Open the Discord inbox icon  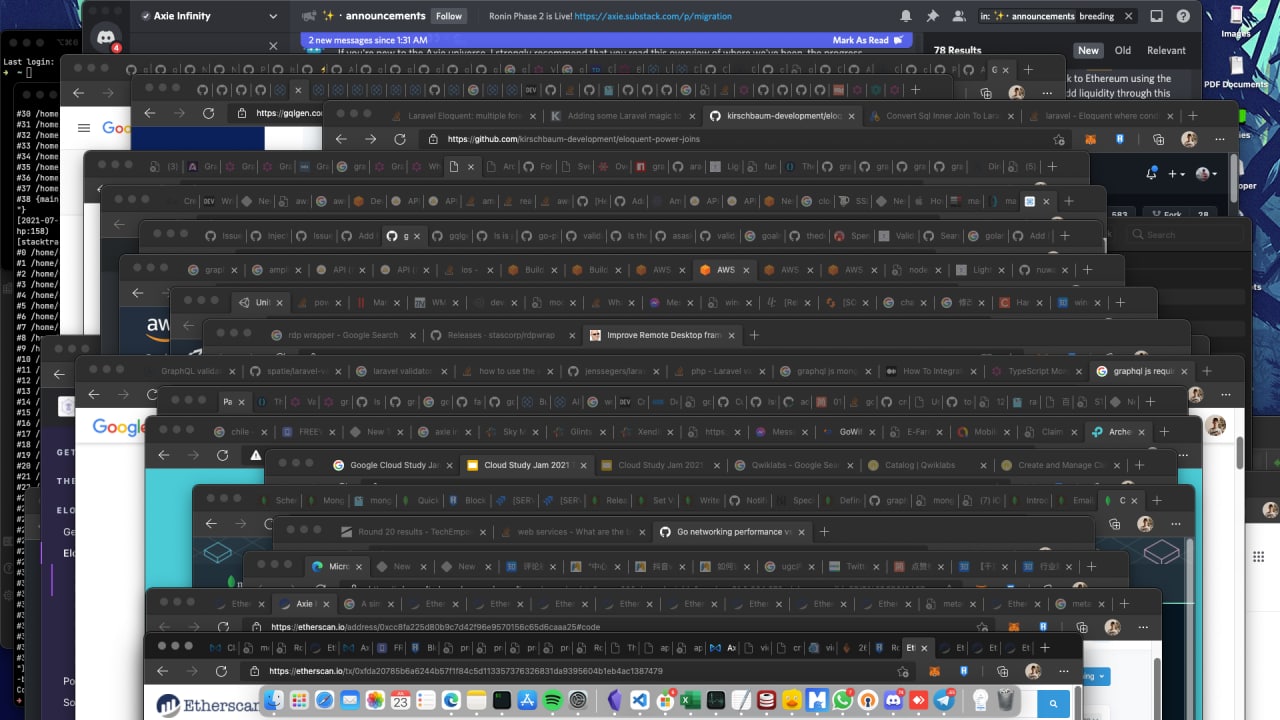click(1157, 16)
